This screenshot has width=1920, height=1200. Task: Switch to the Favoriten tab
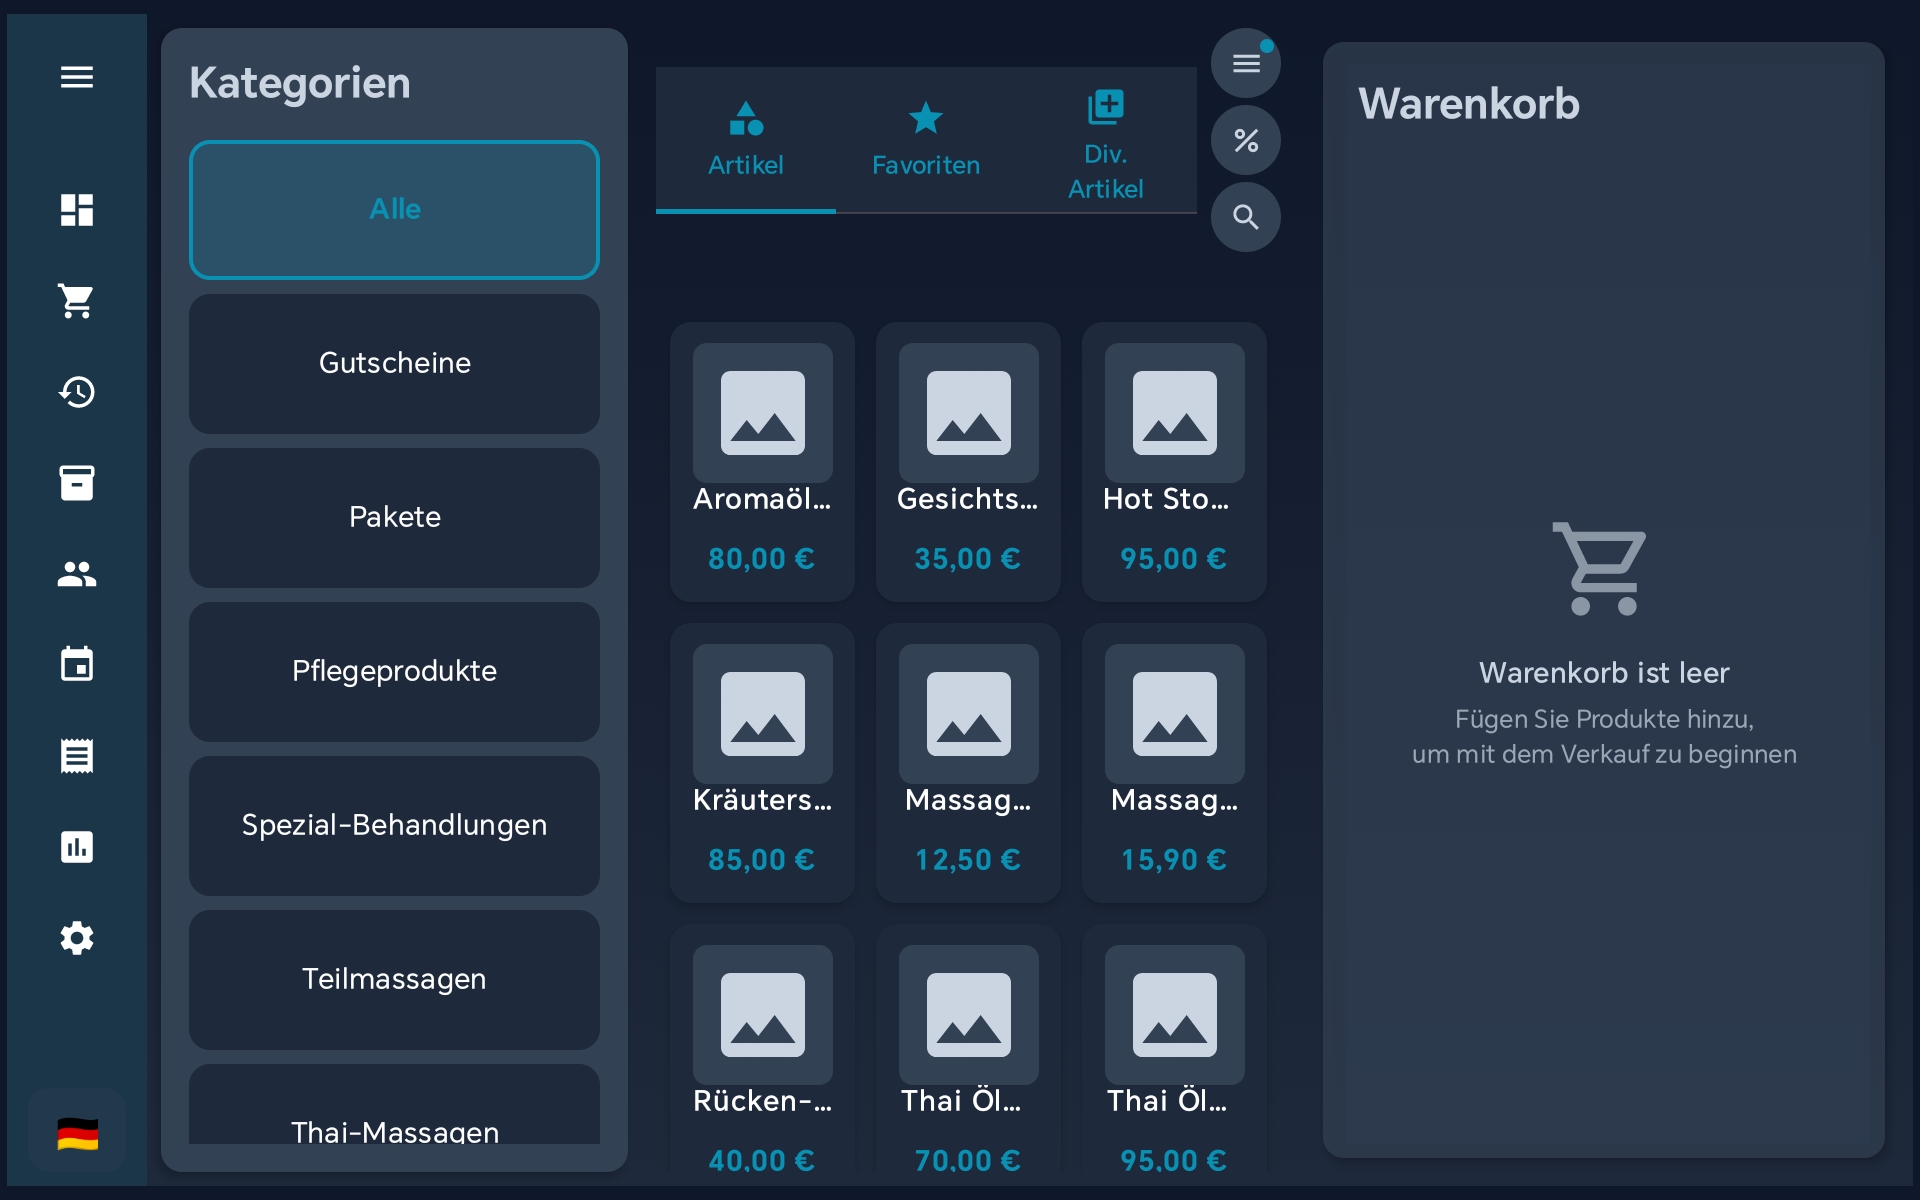point(925,140)
